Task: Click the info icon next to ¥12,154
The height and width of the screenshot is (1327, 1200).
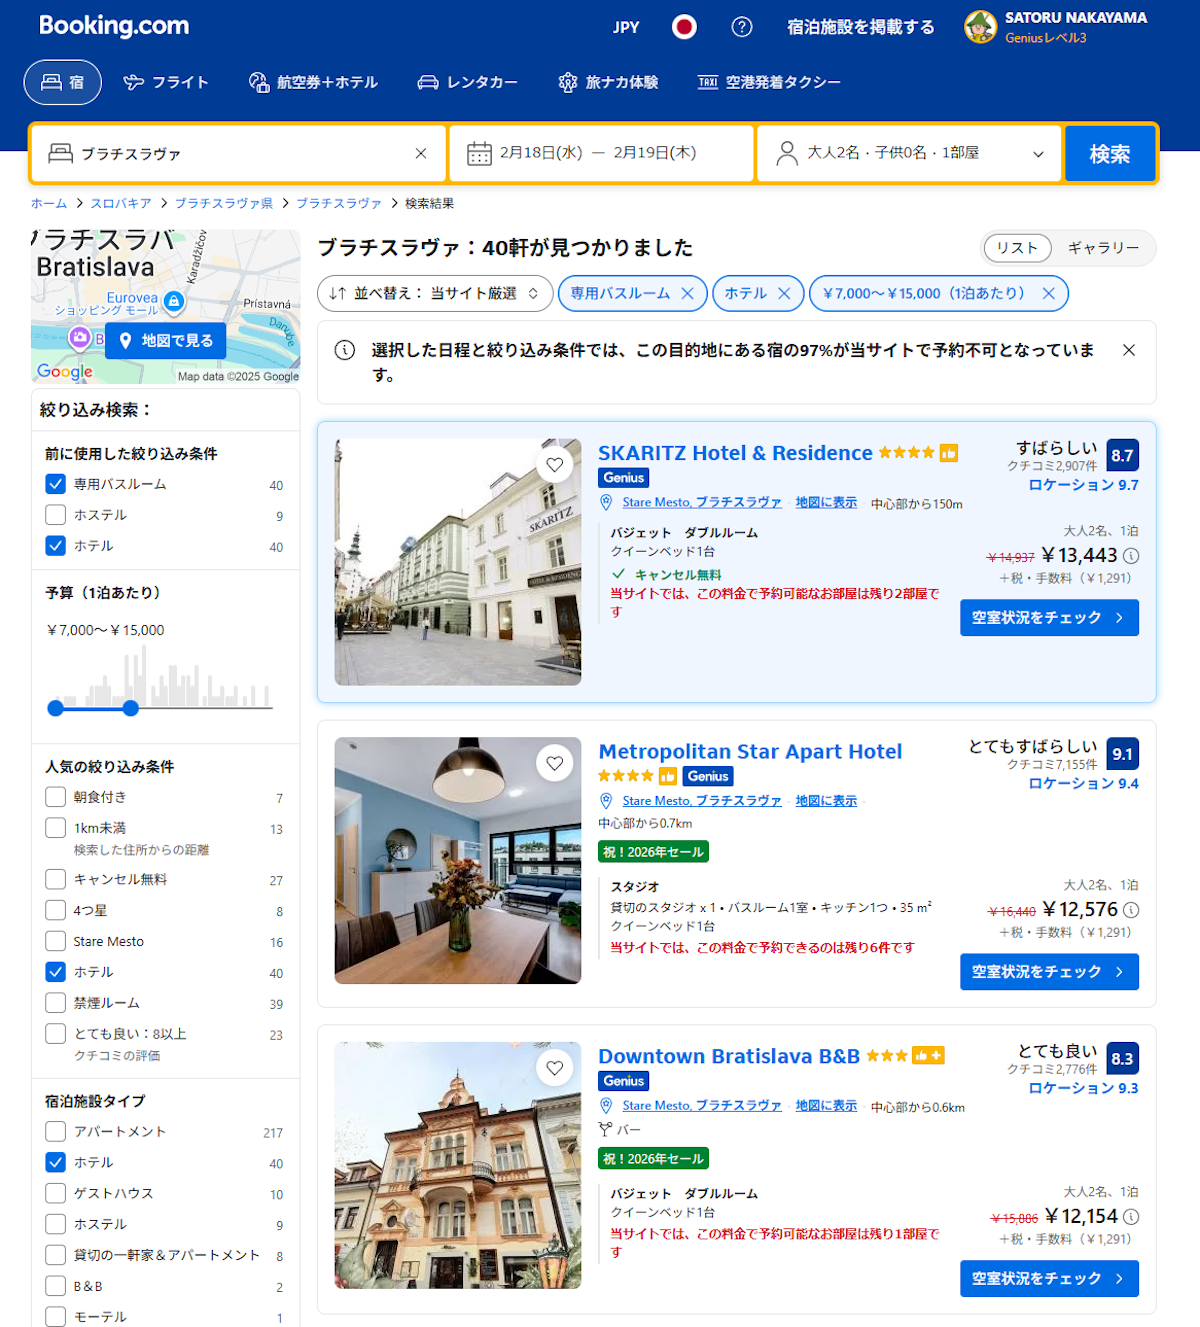Action: (x=1131, y=1217)
